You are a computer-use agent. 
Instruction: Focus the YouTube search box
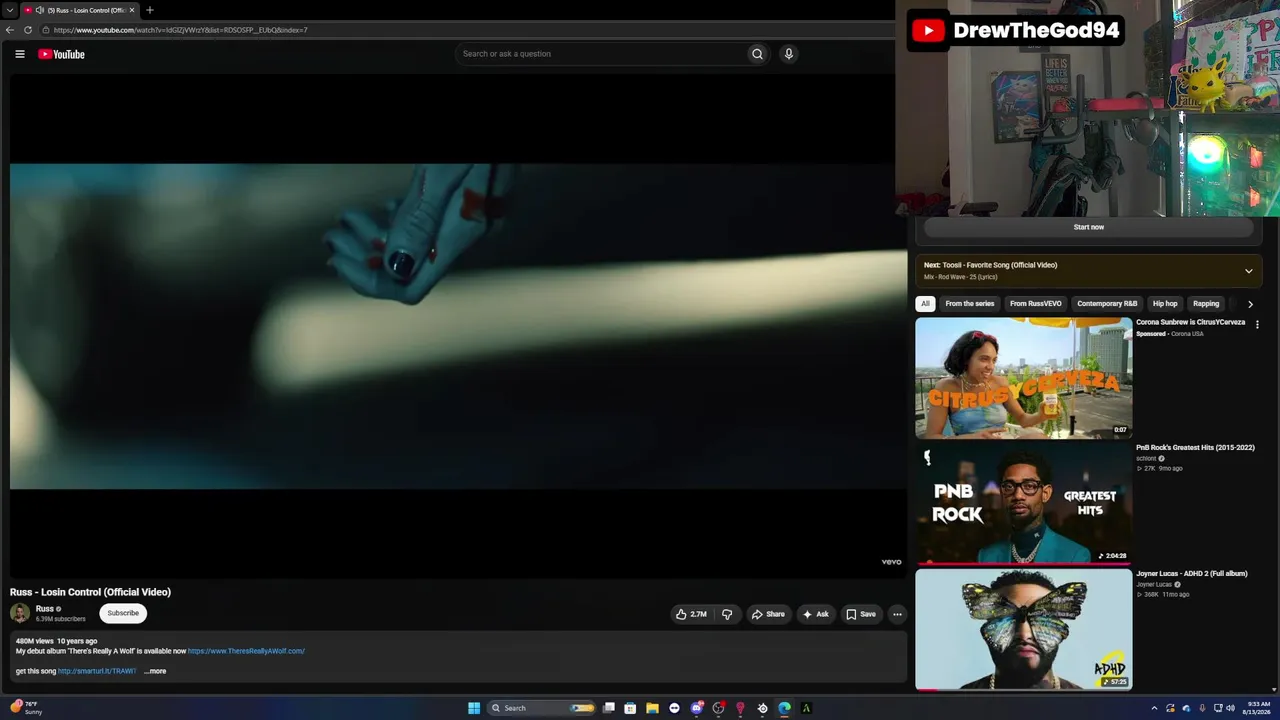[600, 54]
